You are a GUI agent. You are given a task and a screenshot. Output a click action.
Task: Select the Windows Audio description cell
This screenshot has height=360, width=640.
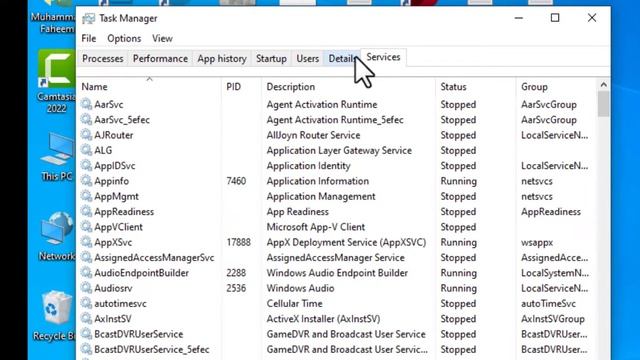click(300, 288)
